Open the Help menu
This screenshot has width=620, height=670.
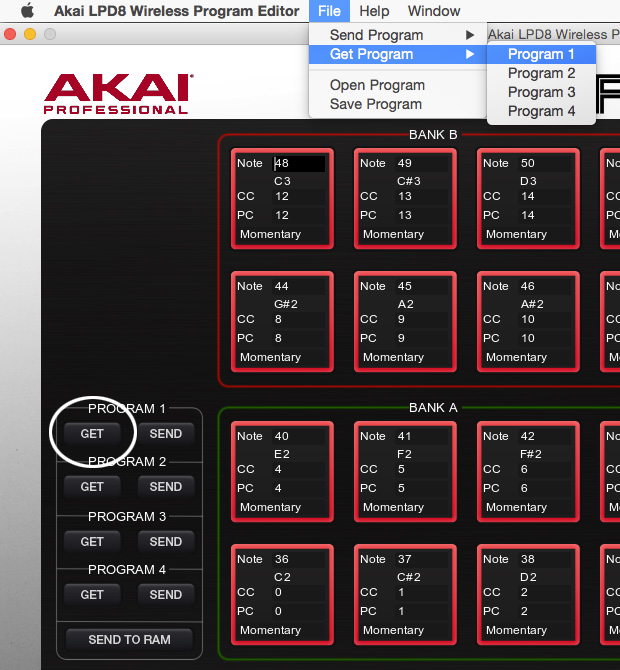click(x=374, y=11)
